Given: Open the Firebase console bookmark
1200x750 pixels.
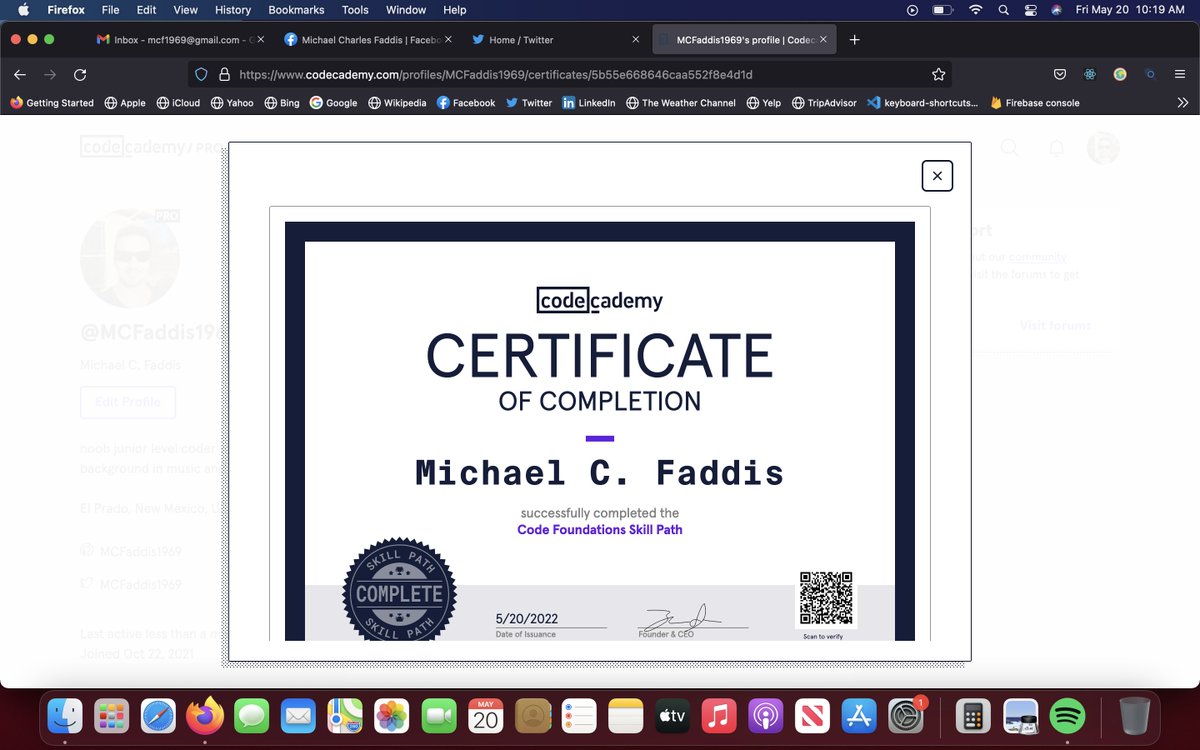Looking at the screenshot, I should tap(1035, 102).
